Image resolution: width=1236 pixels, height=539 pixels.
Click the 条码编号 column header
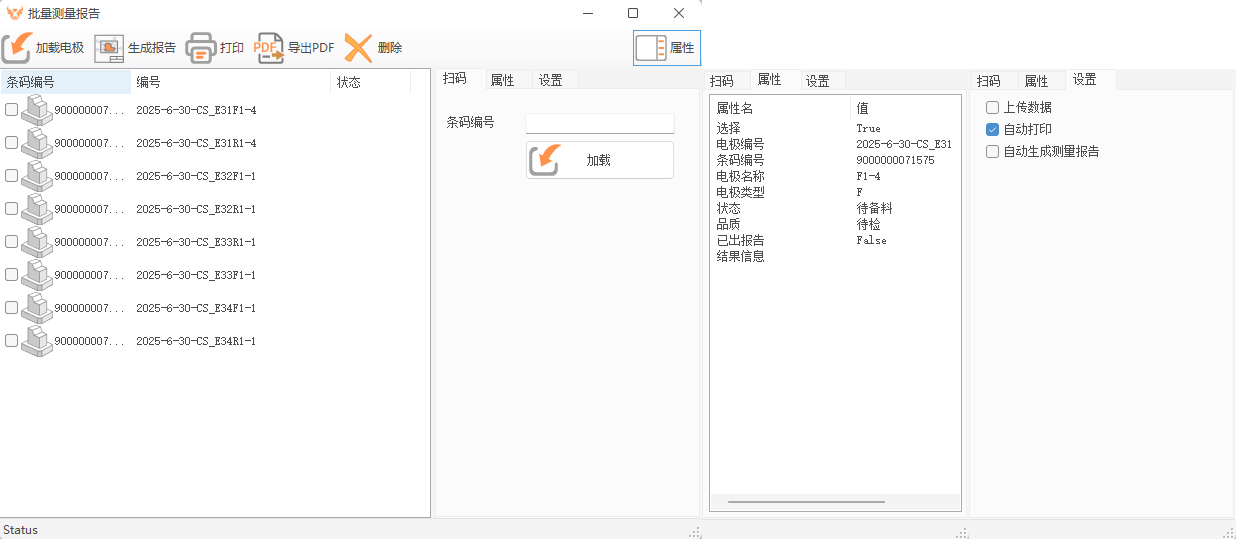pyautogui.click(x=65, y=82)
